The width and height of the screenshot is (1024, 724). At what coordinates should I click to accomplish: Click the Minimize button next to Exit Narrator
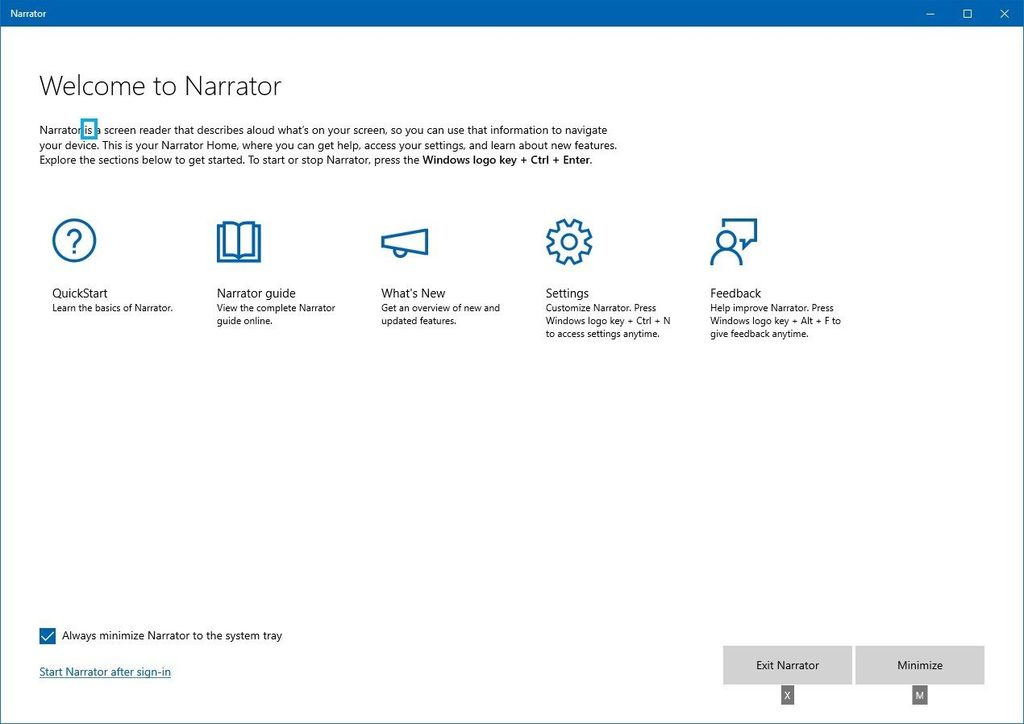coord(919,664)
